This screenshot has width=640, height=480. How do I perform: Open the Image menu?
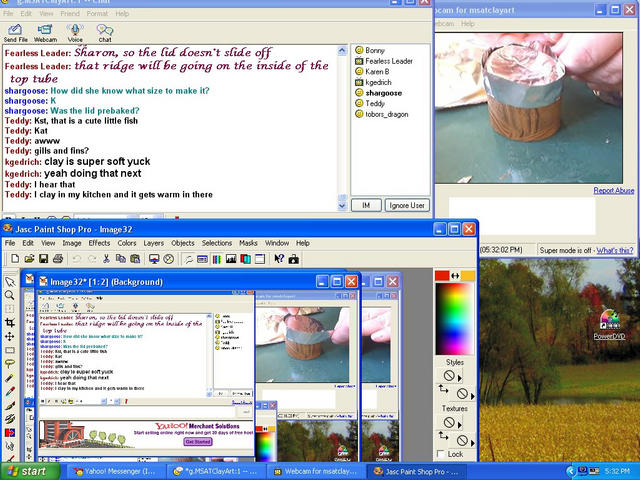click(x=72, y=243)
